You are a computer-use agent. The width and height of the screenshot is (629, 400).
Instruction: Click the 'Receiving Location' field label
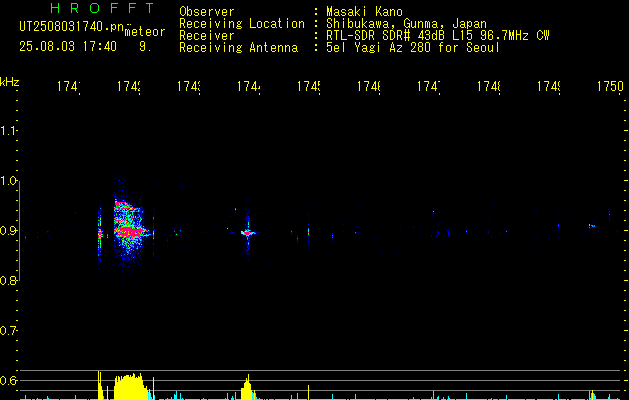coord(242,24)
